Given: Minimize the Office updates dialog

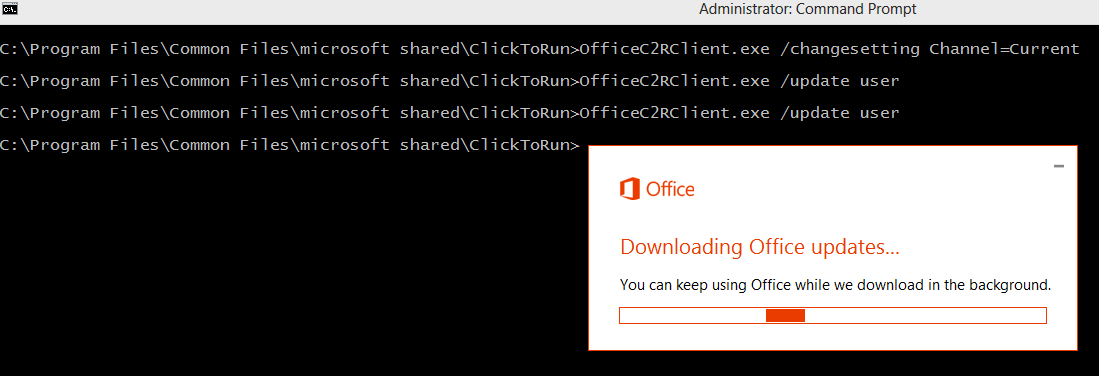Looking at the screenshot, I should click(x=1058, y=166).
